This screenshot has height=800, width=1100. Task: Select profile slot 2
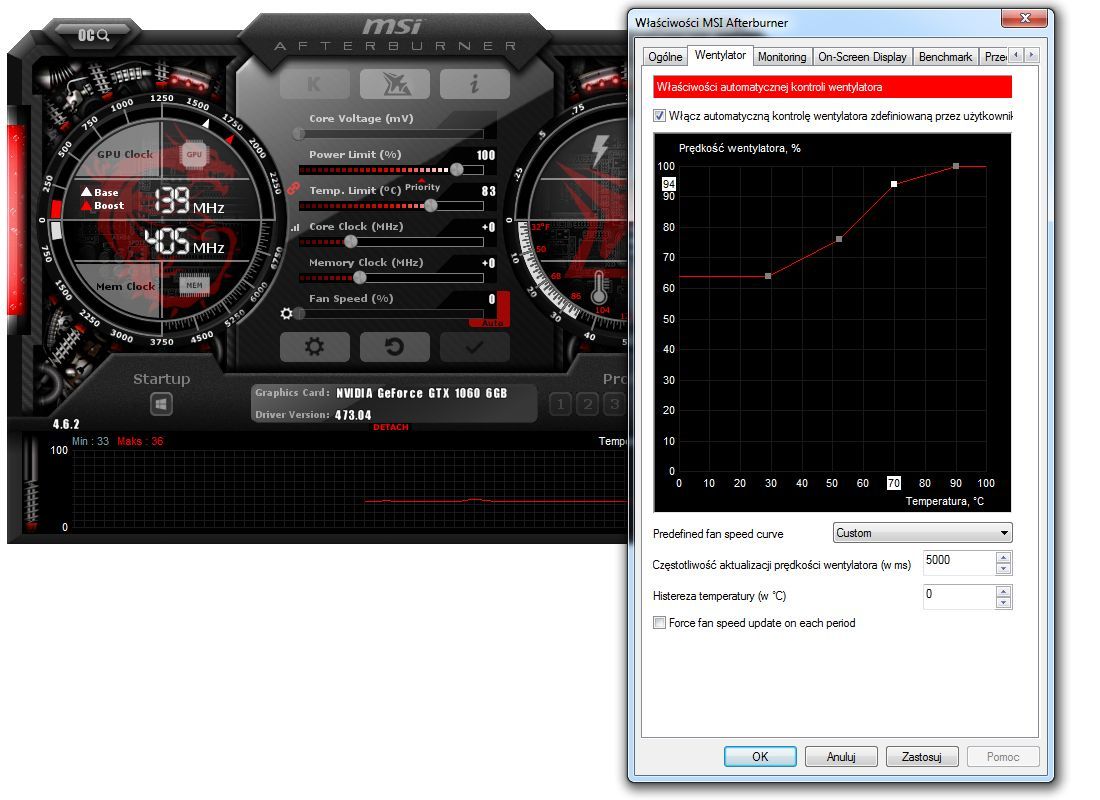[587, 404]
